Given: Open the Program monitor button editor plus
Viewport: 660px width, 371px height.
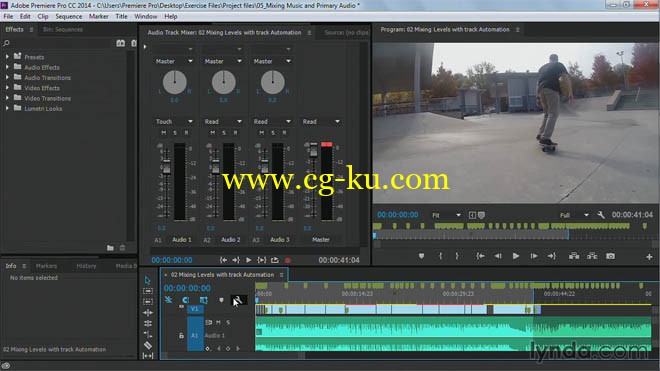Looking at the screenshot, I should tap(649, 256).
